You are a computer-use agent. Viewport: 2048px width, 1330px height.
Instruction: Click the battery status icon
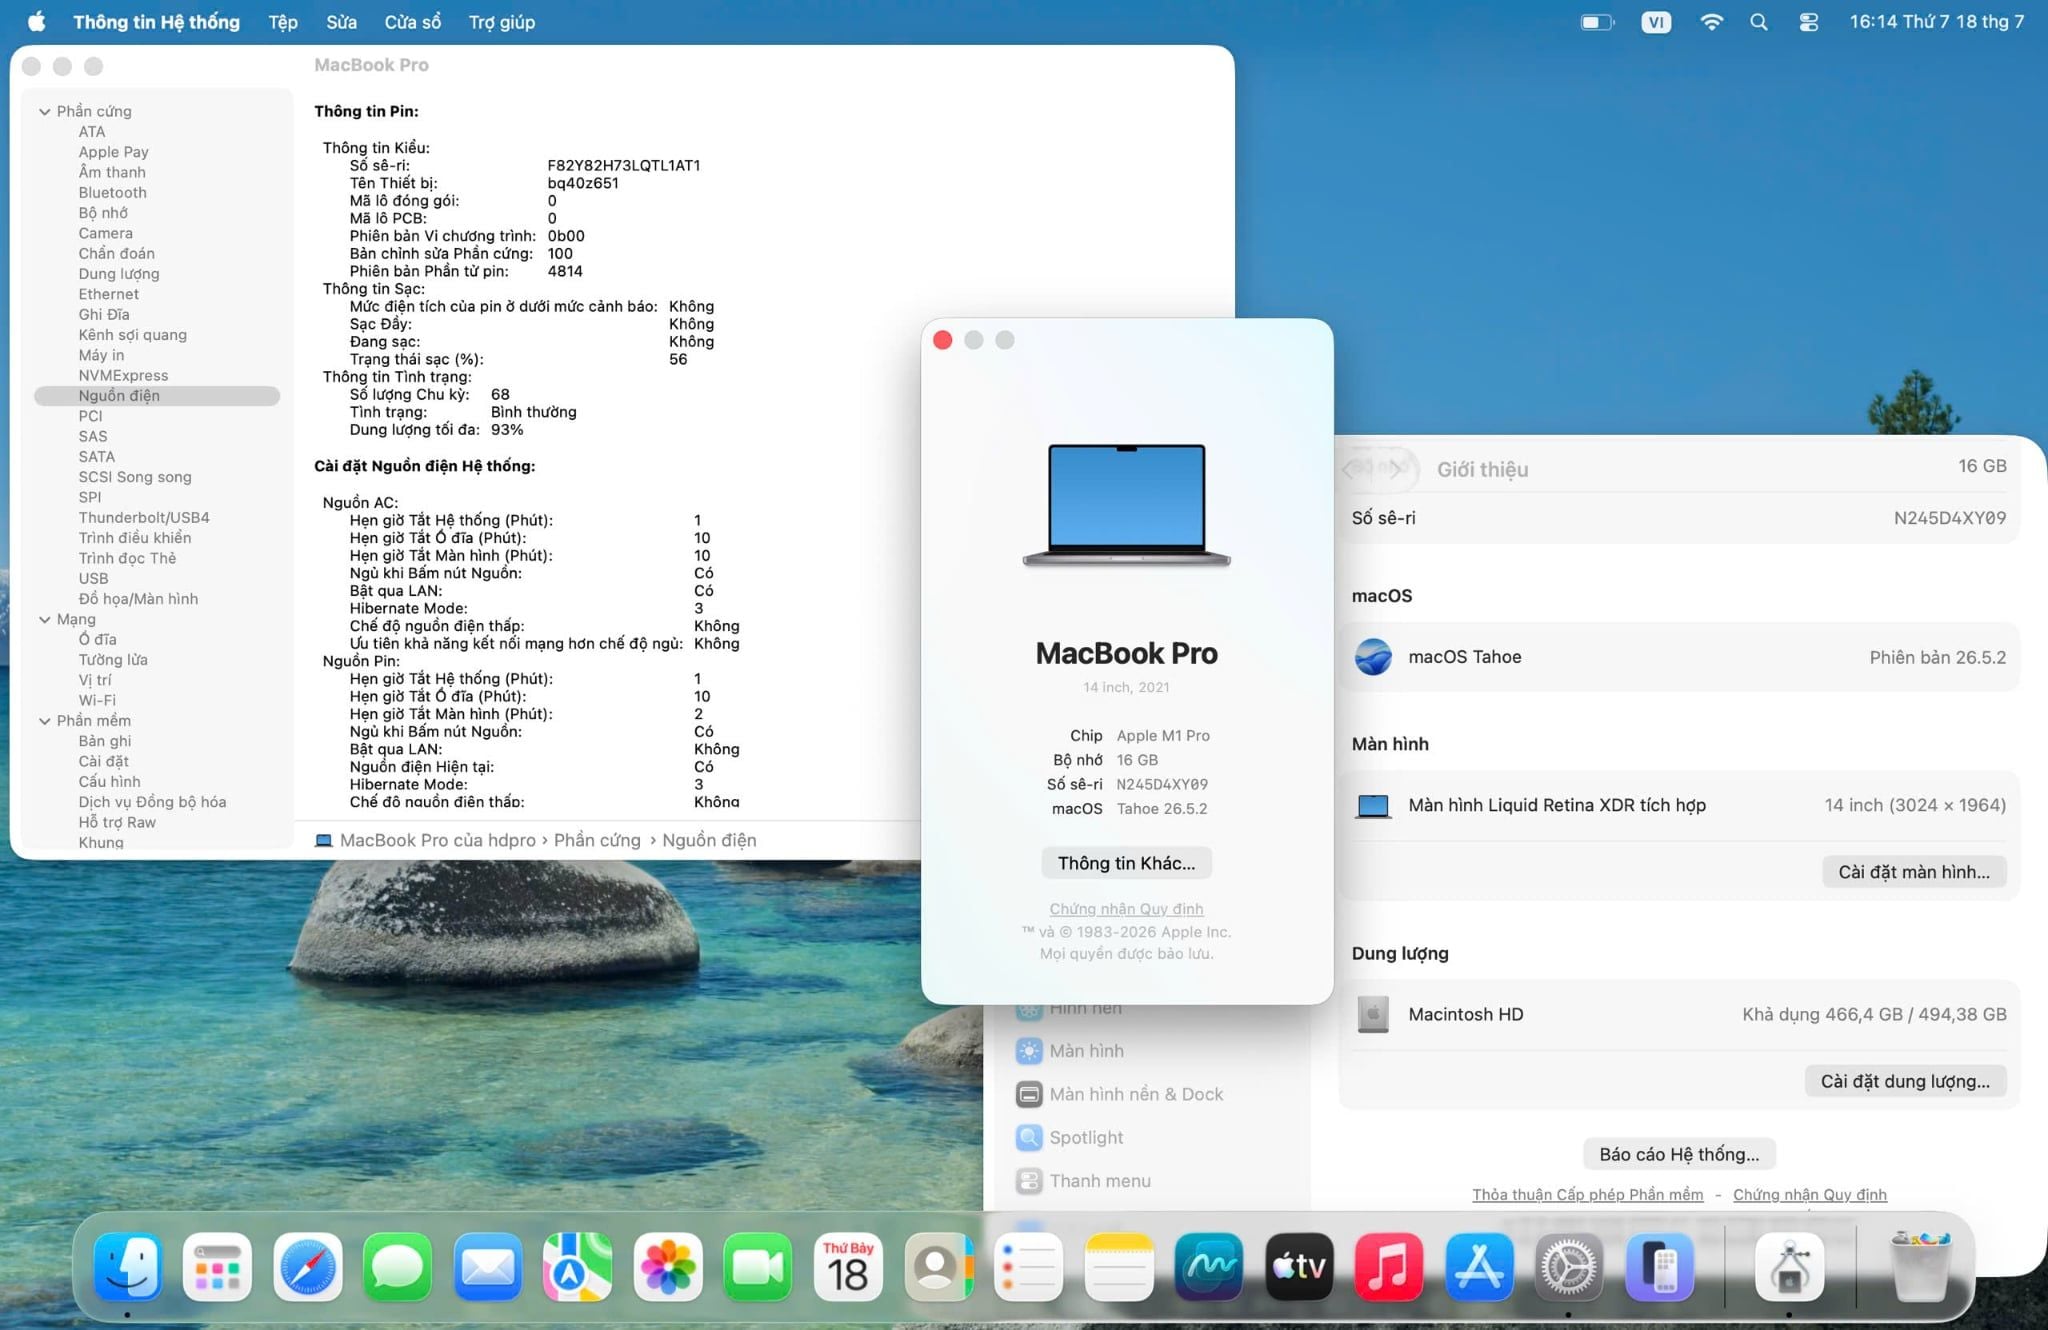(1597, 22)
